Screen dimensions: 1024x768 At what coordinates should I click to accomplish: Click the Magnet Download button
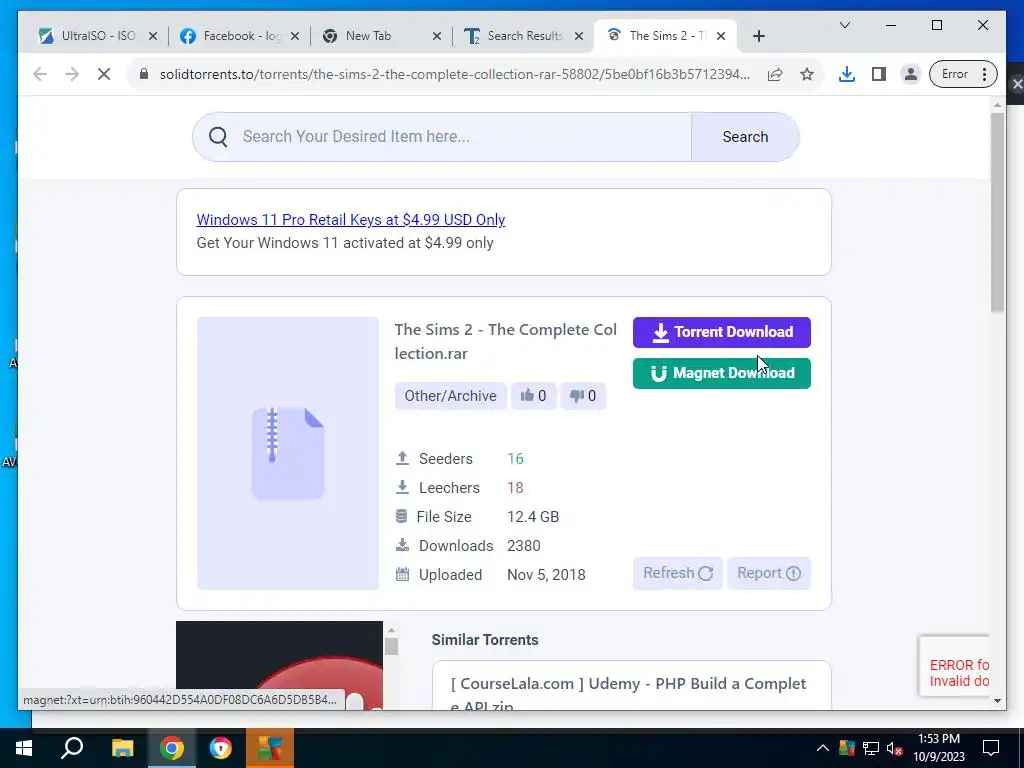point(722,374)
